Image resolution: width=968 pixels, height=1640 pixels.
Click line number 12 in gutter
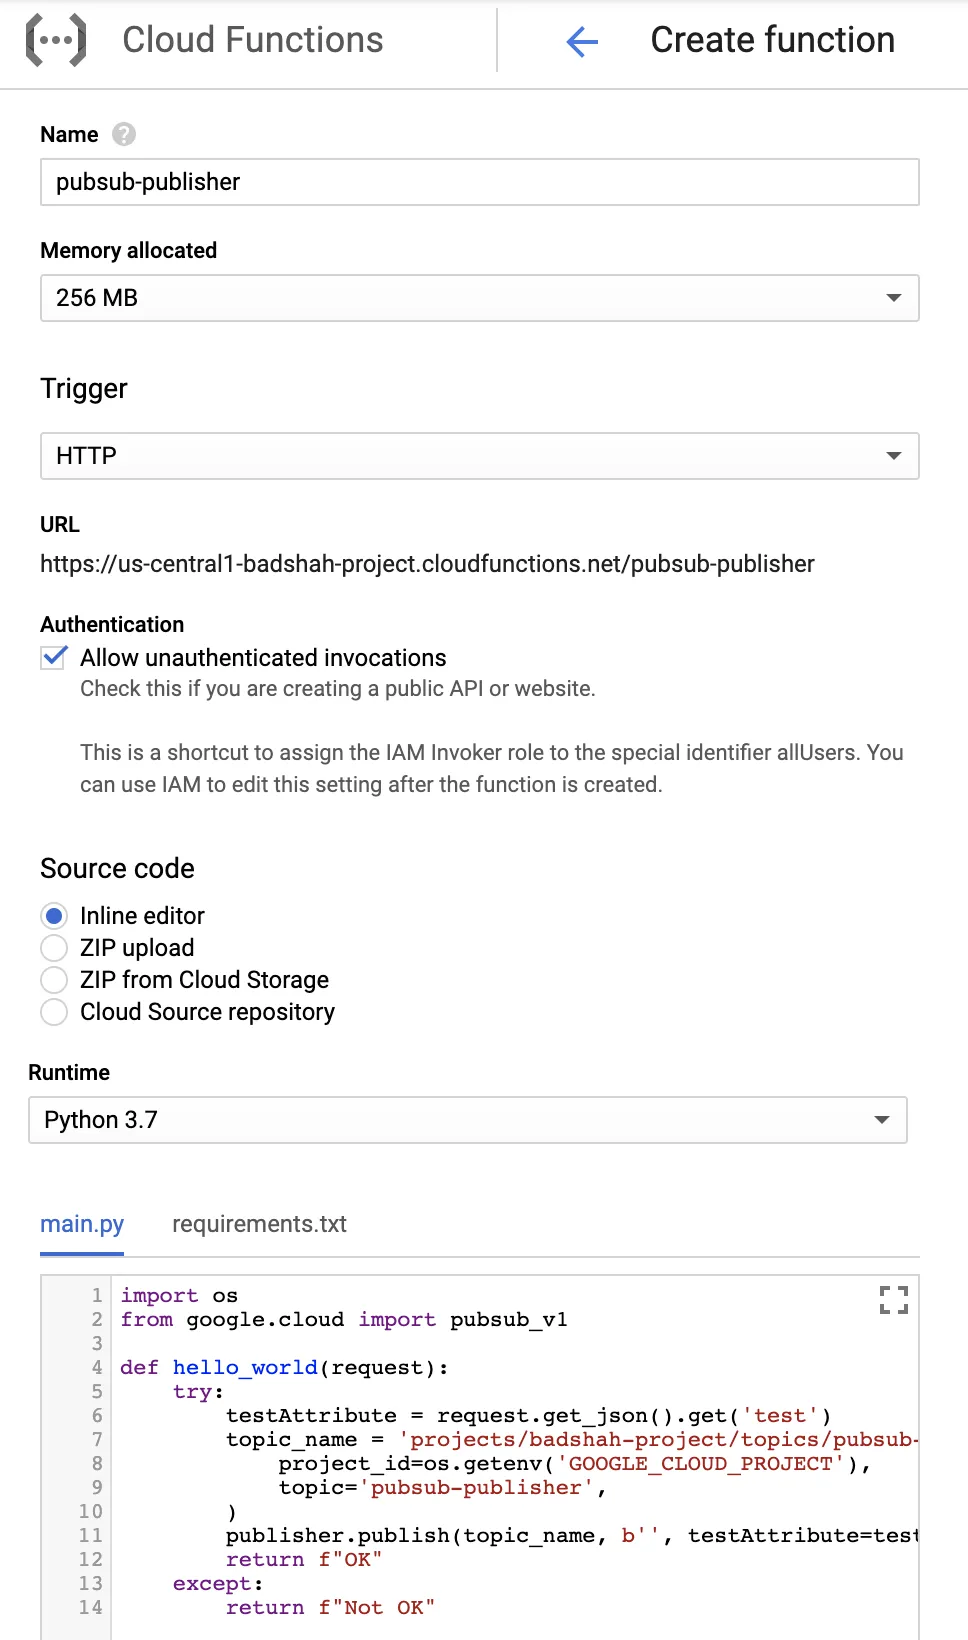click(x=90, y=1559)
